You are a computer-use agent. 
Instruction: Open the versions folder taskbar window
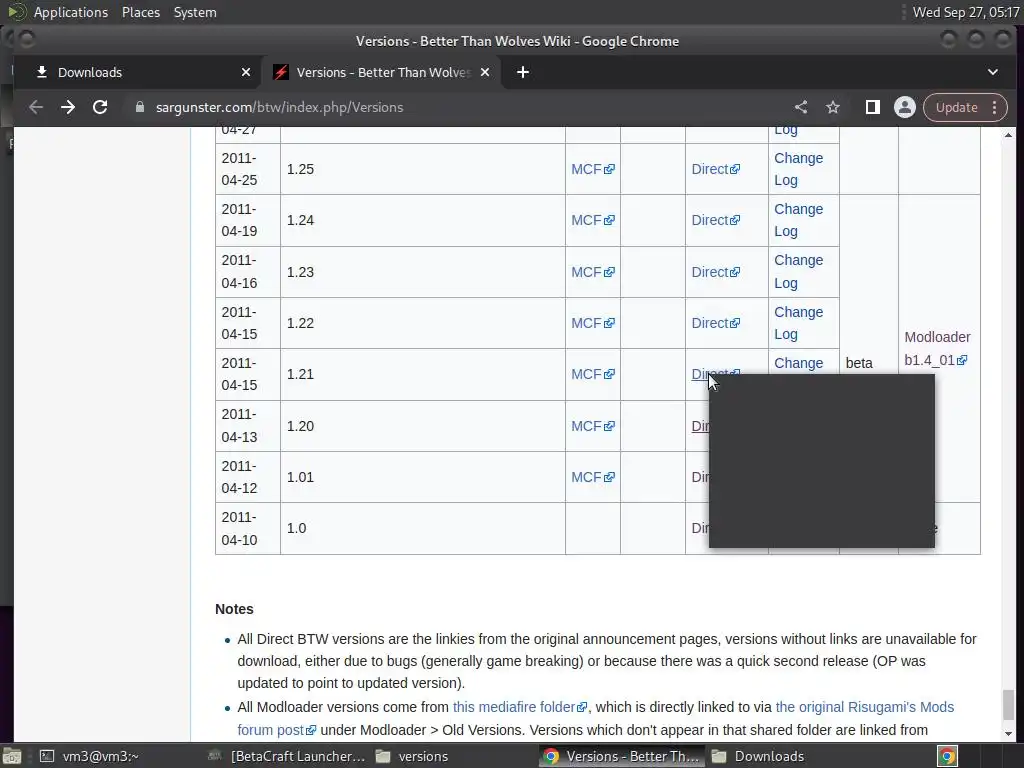pos(413,756)
